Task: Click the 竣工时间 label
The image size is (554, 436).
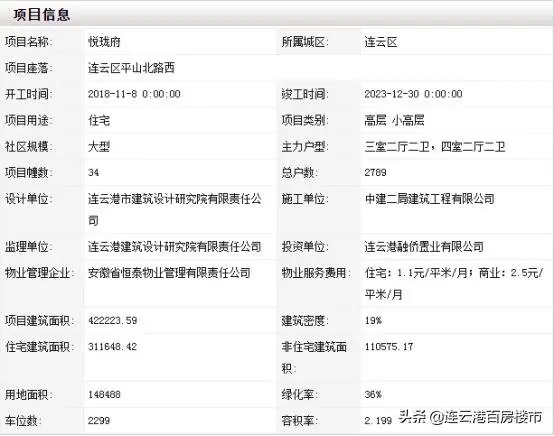Action: coord(305,94)
